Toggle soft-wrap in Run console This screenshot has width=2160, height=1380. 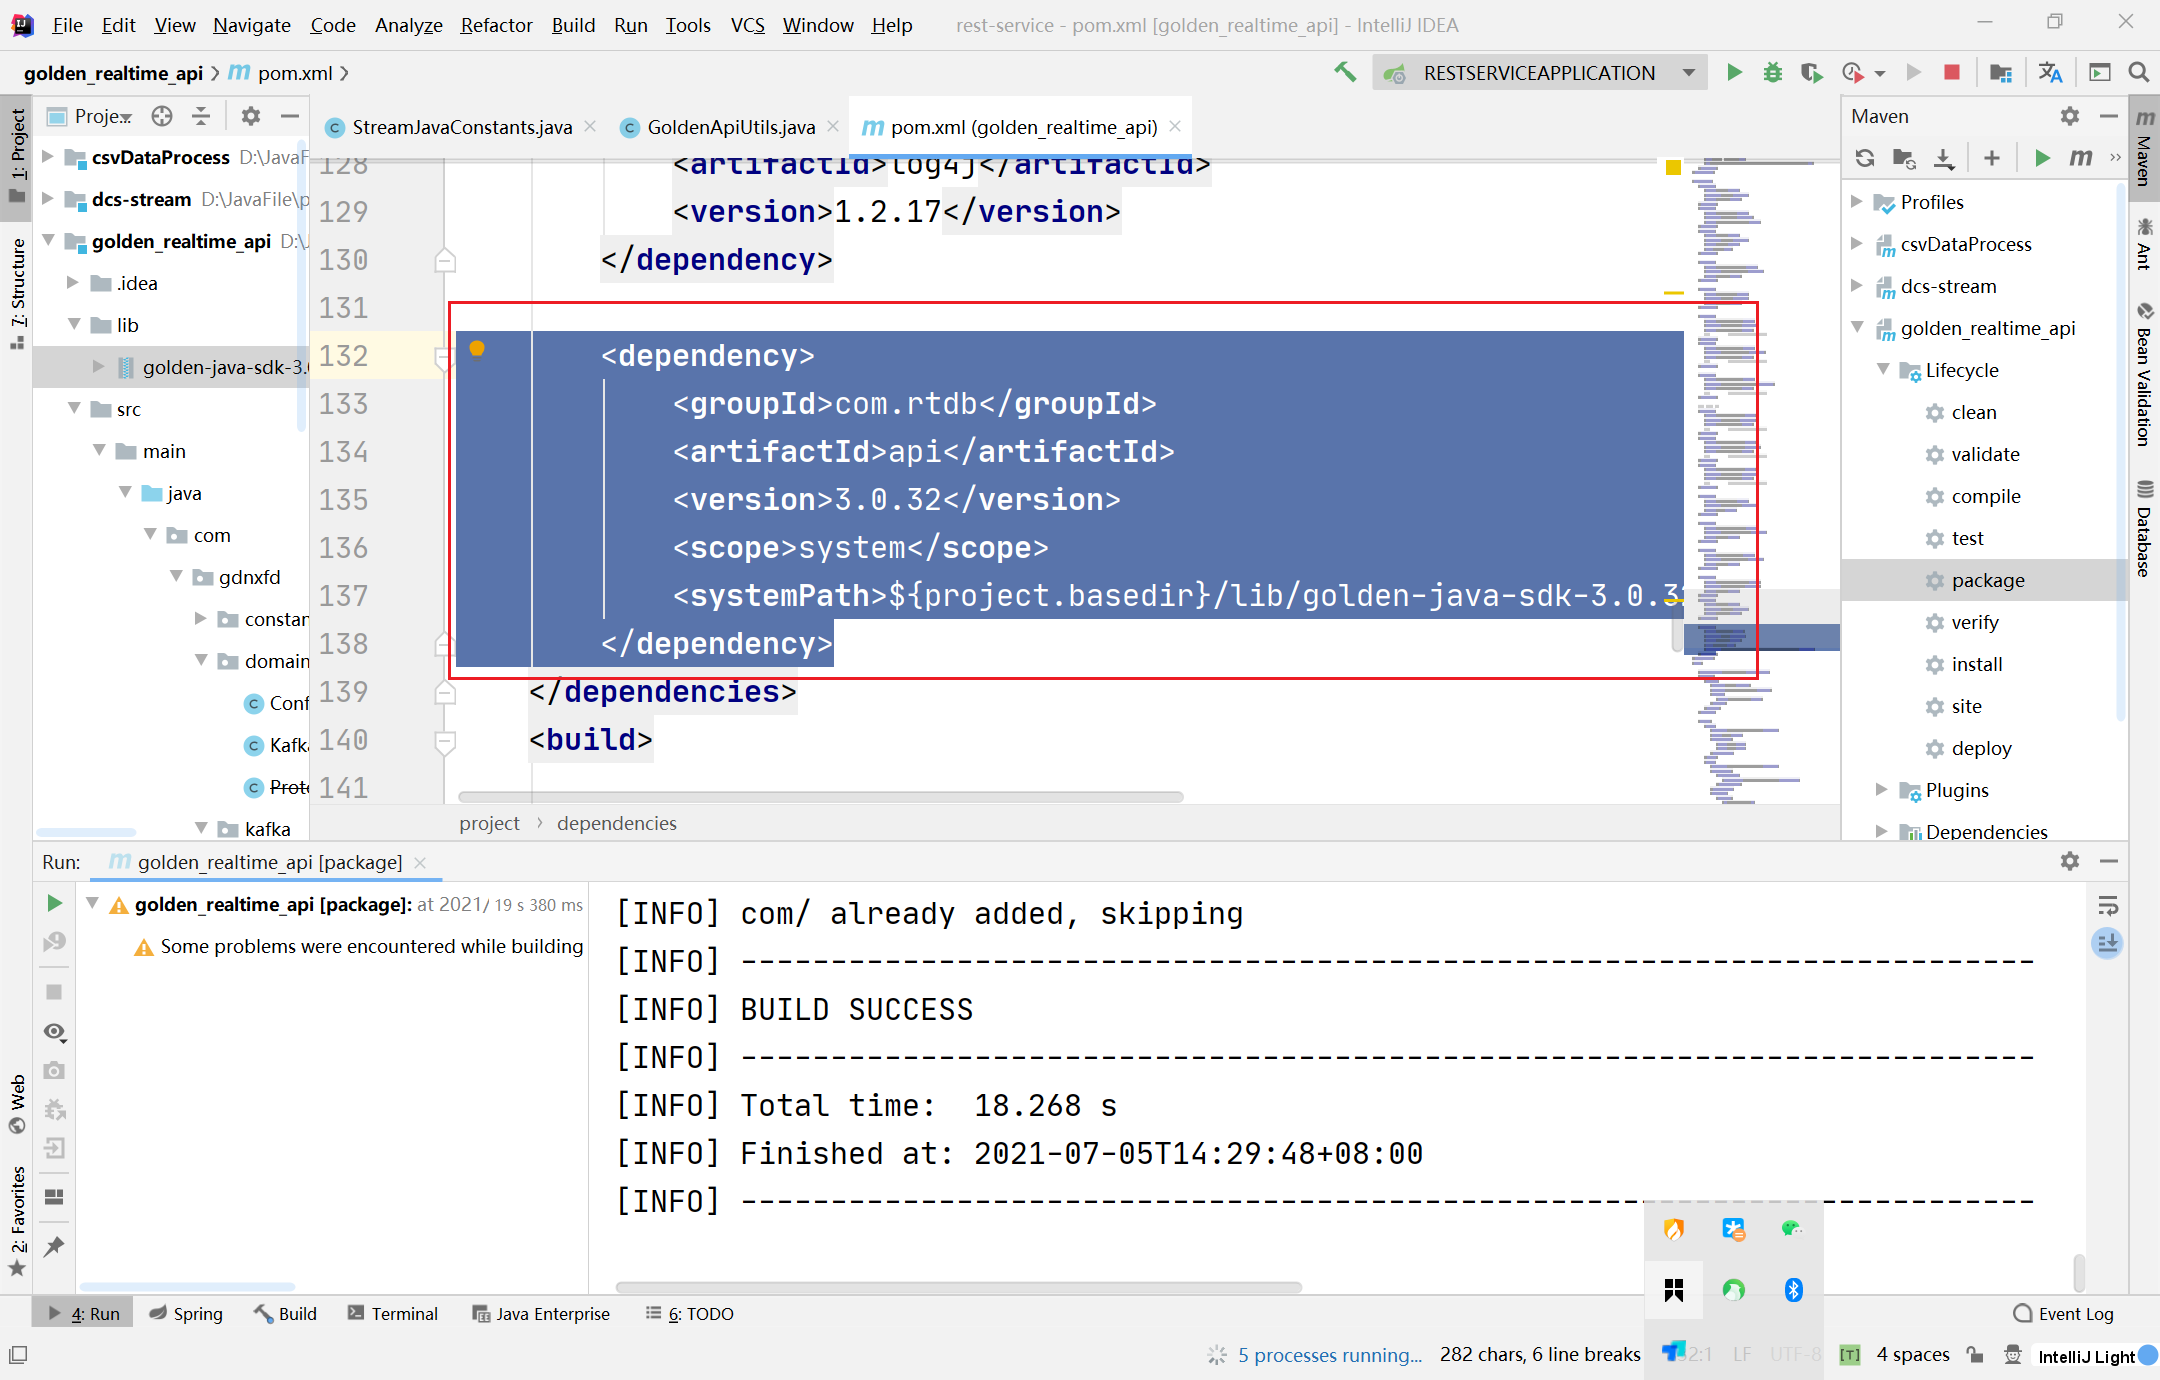(x=2108, y=906)
